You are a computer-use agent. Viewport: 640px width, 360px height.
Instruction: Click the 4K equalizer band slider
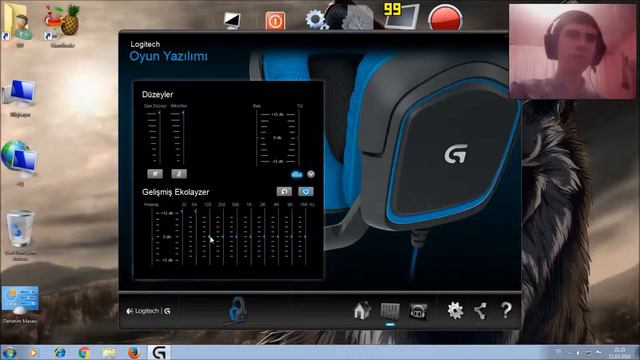click(278, 237)
